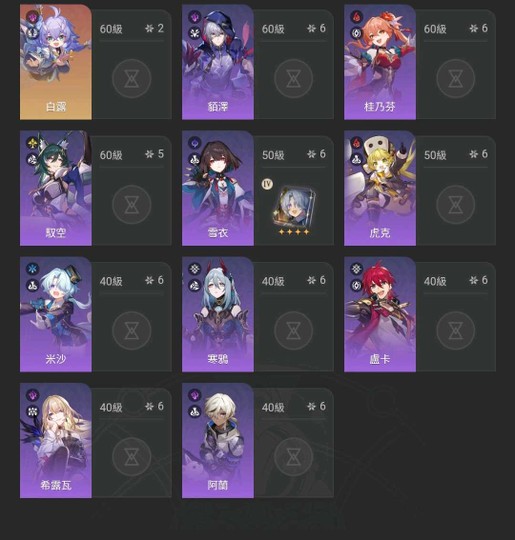Viewport: 515px width, 540px height.
Task: Click 馭空's eidolon indicator showing 5
Action: pos(154,154)
